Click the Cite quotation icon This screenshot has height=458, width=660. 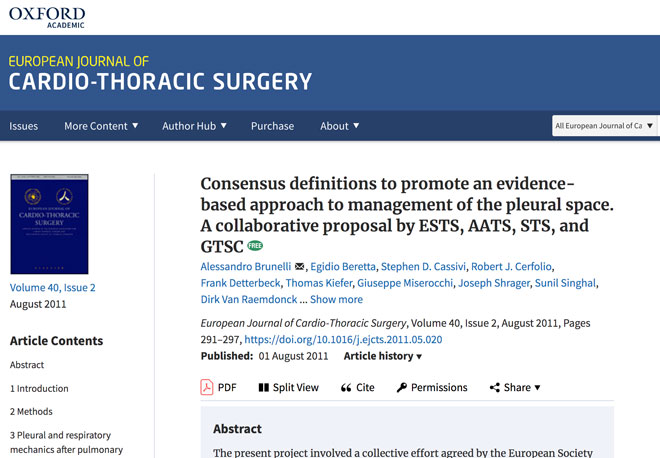click(x=346, y=388)
